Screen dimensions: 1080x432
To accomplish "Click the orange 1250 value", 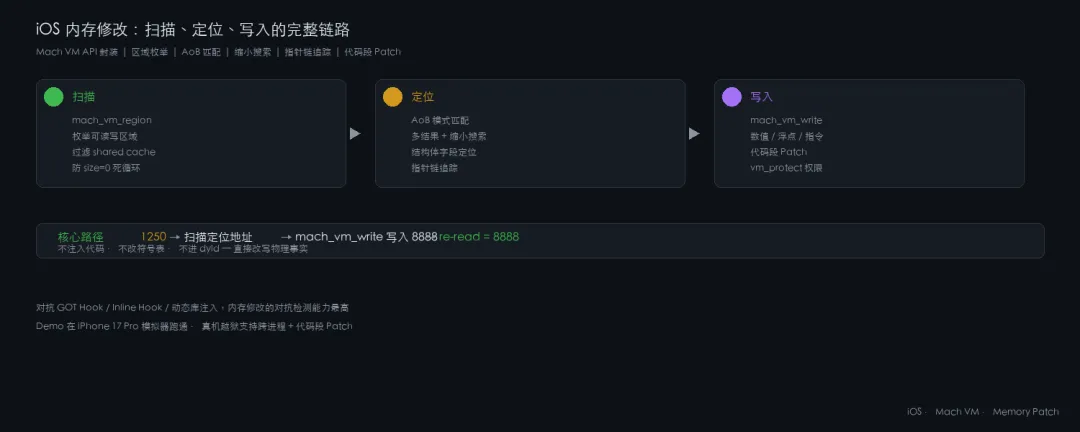I will [x=154, y=237].
